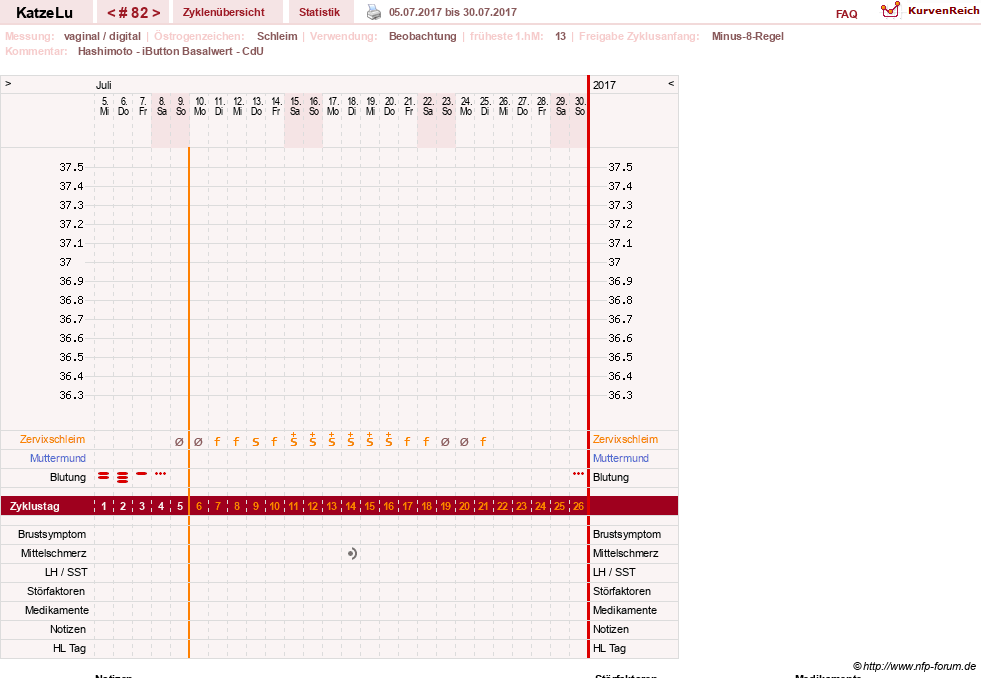Click the date header 18. Di

tap(352, 106)
